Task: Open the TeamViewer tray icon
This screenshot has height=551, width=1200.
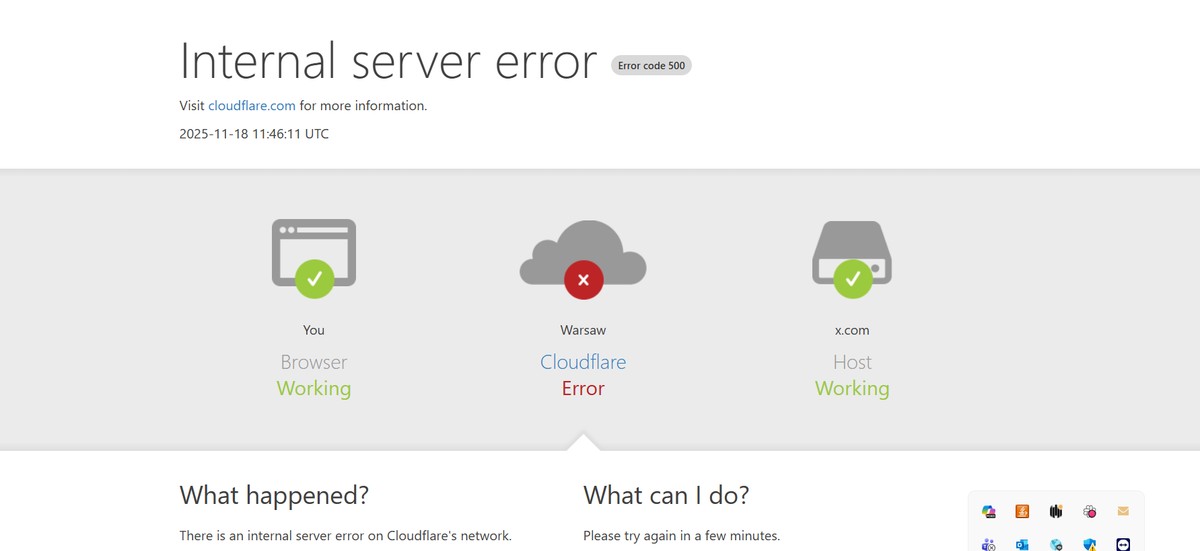Action: tap(1123, 544)
